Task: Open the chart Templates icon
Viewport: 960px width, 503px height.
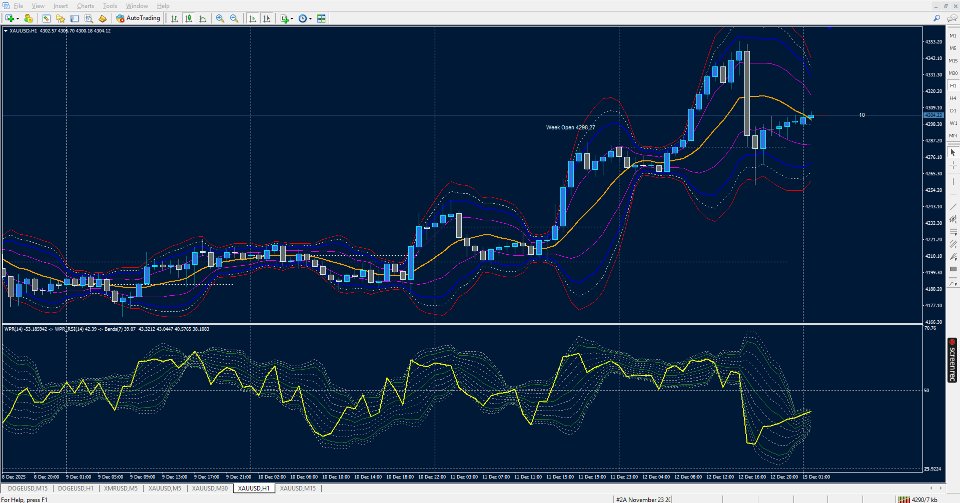Action: click(x=321, y=18)
